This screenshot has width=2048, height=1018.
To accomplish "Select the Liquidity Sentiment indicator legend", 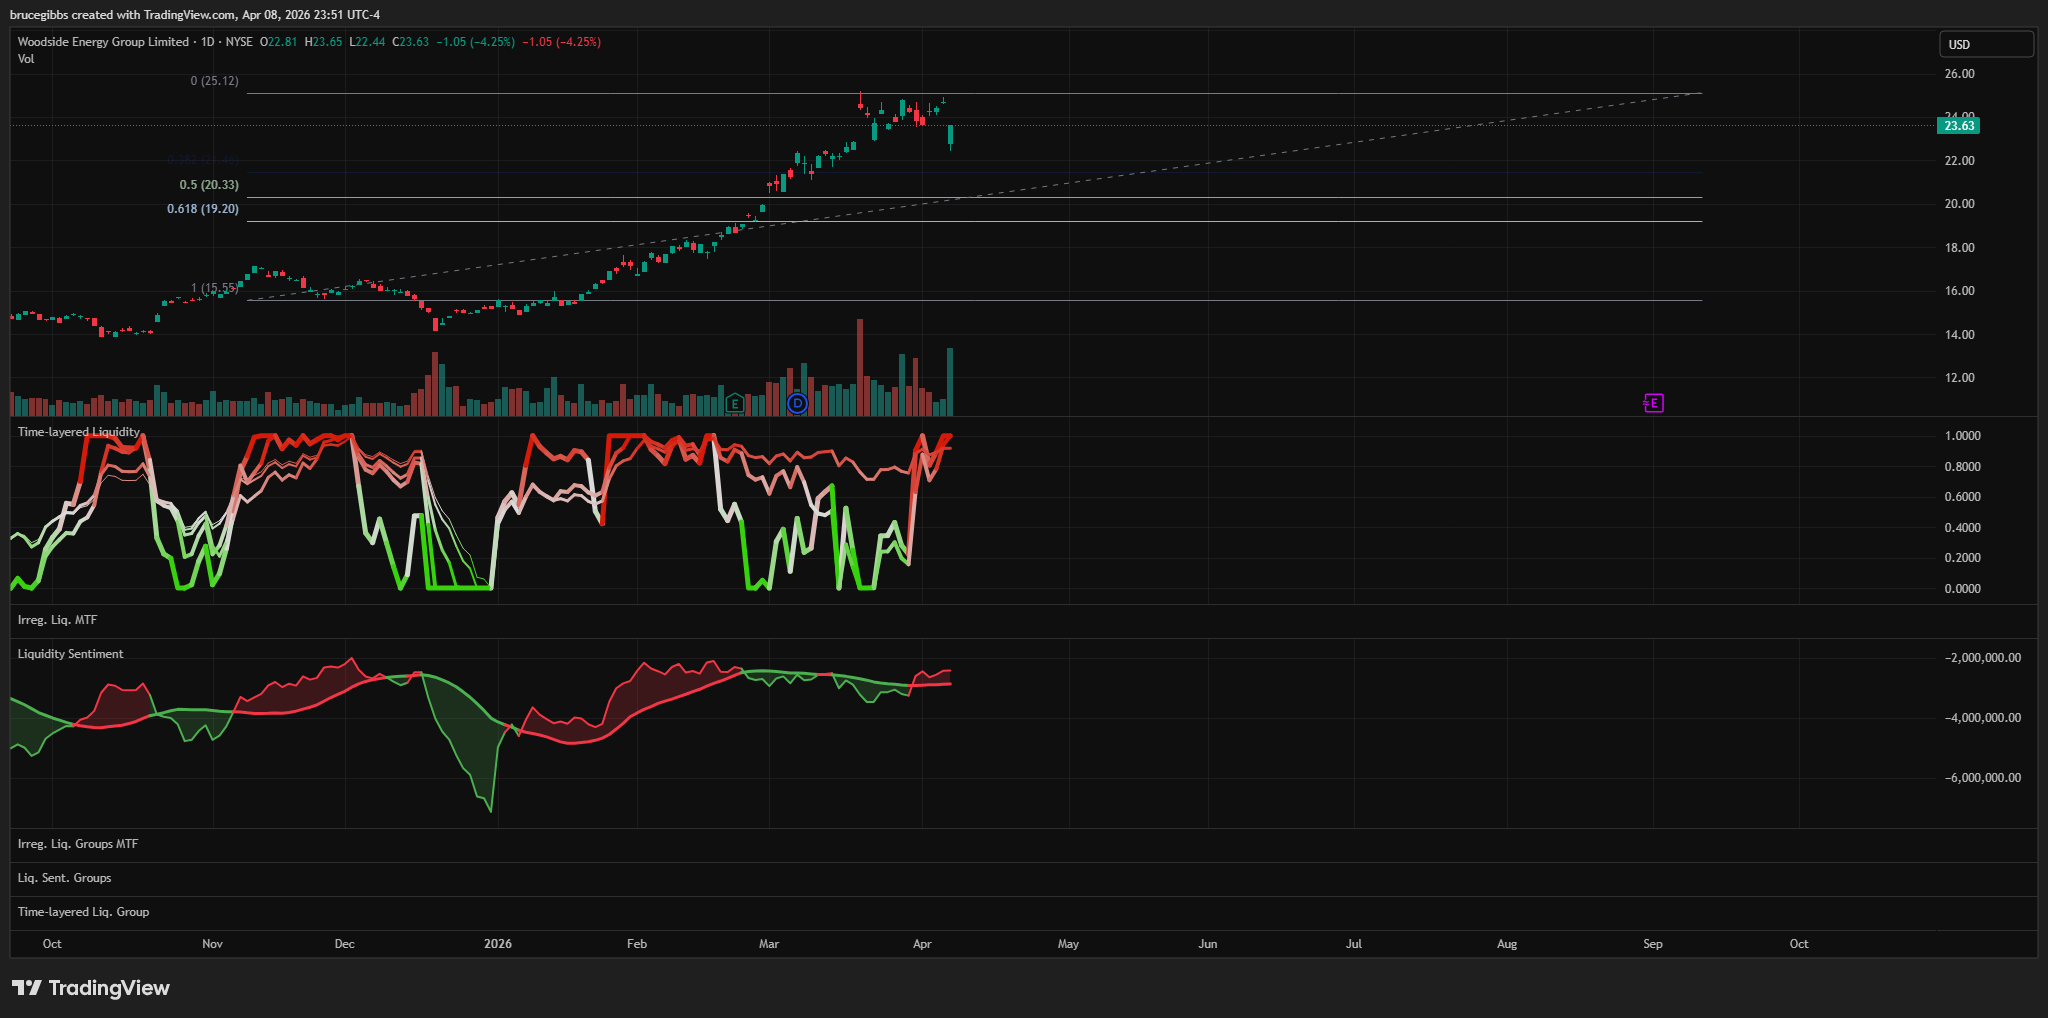I will (71, 654).
